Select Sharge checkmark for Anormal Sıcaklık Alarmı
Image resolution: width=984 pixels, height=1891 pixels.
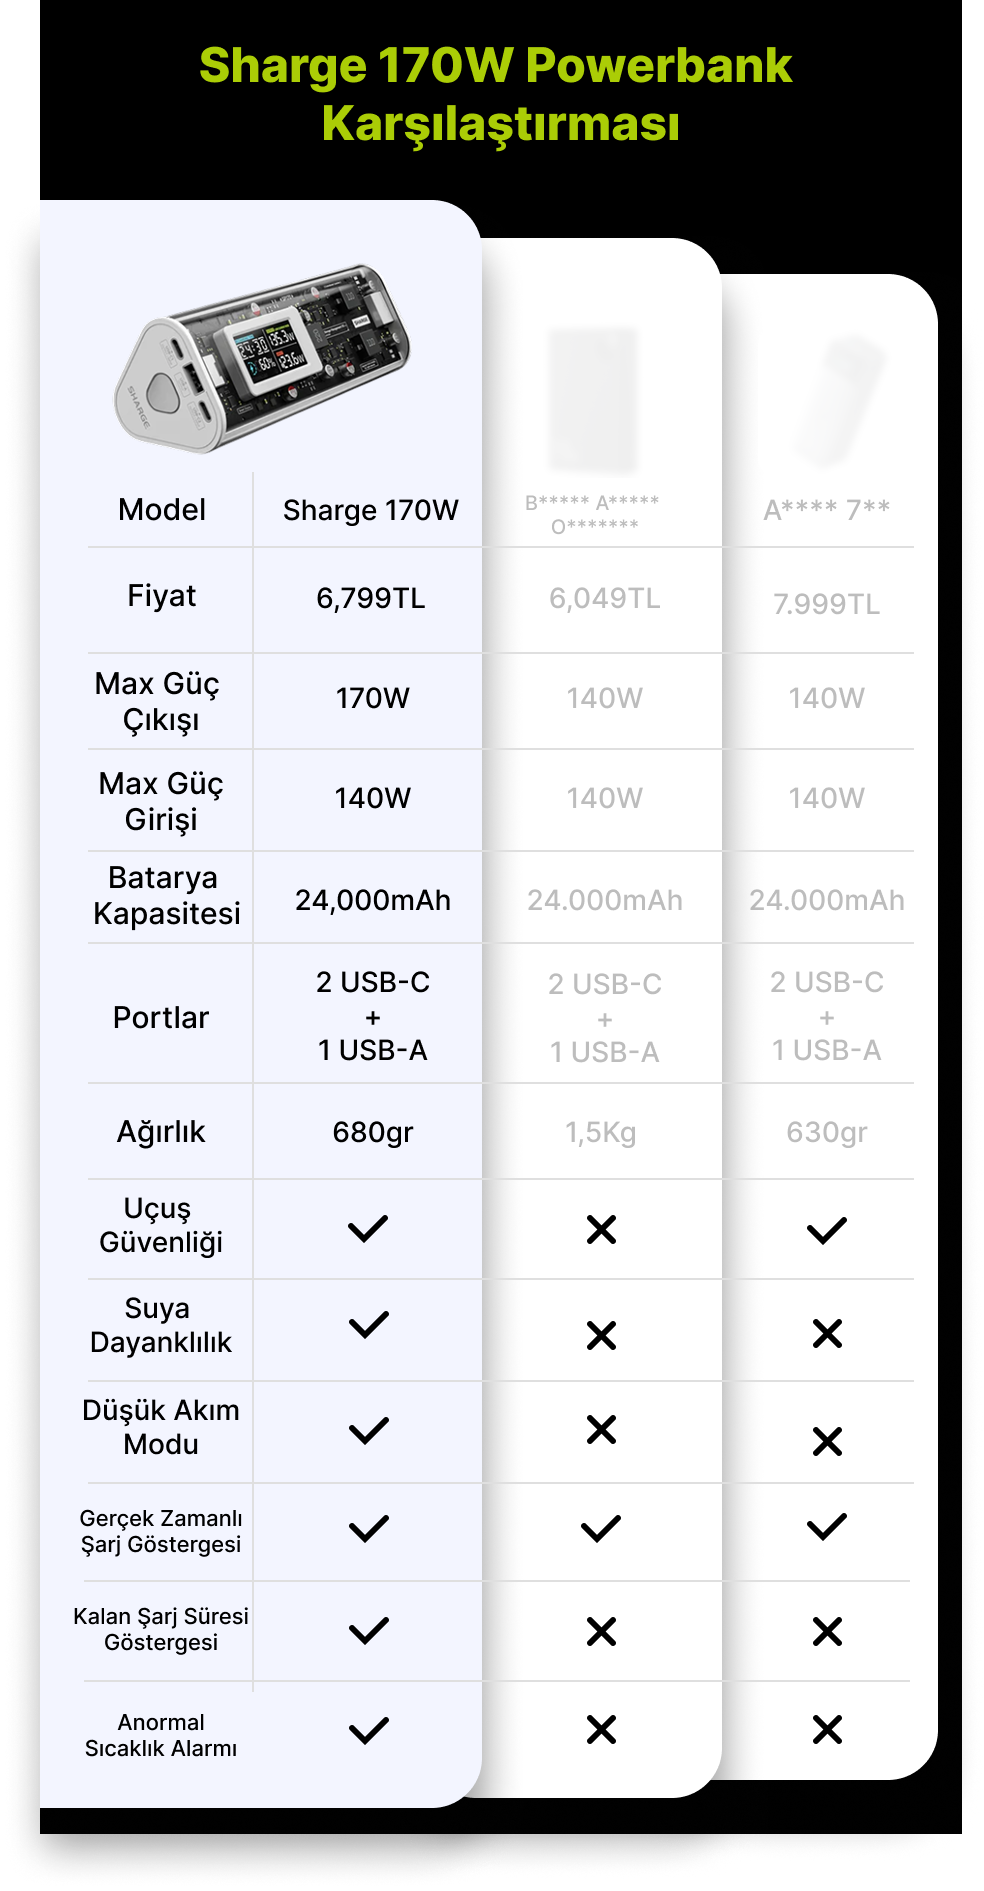369,1730
